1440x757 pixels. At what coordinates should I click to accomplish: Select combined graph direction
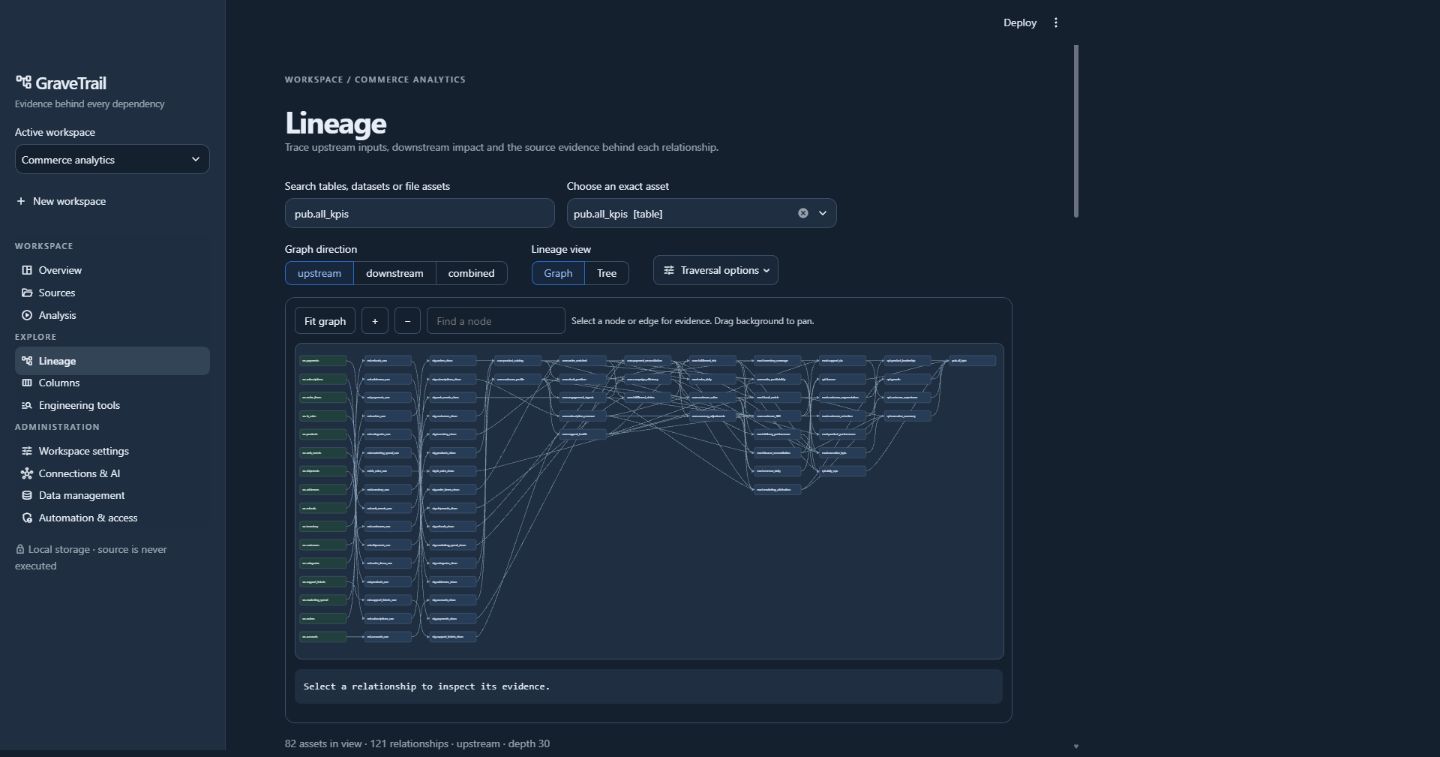[x=471, y=273]
